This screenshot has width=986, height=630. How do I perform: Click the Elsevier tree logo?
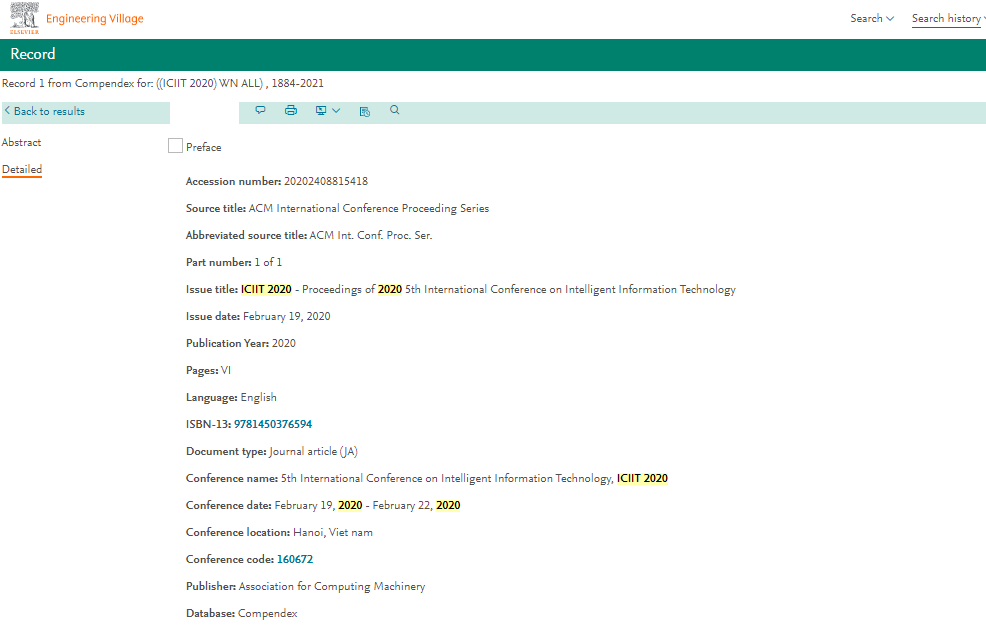25,18
